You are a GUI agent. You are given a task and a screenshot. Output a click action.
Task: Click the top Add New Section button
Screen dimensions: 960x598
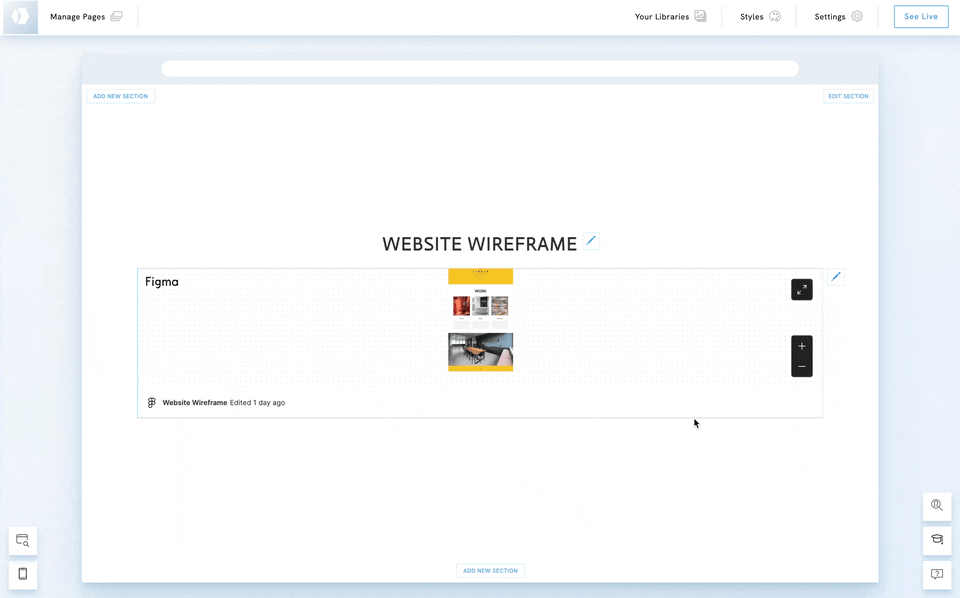(121, 96)
